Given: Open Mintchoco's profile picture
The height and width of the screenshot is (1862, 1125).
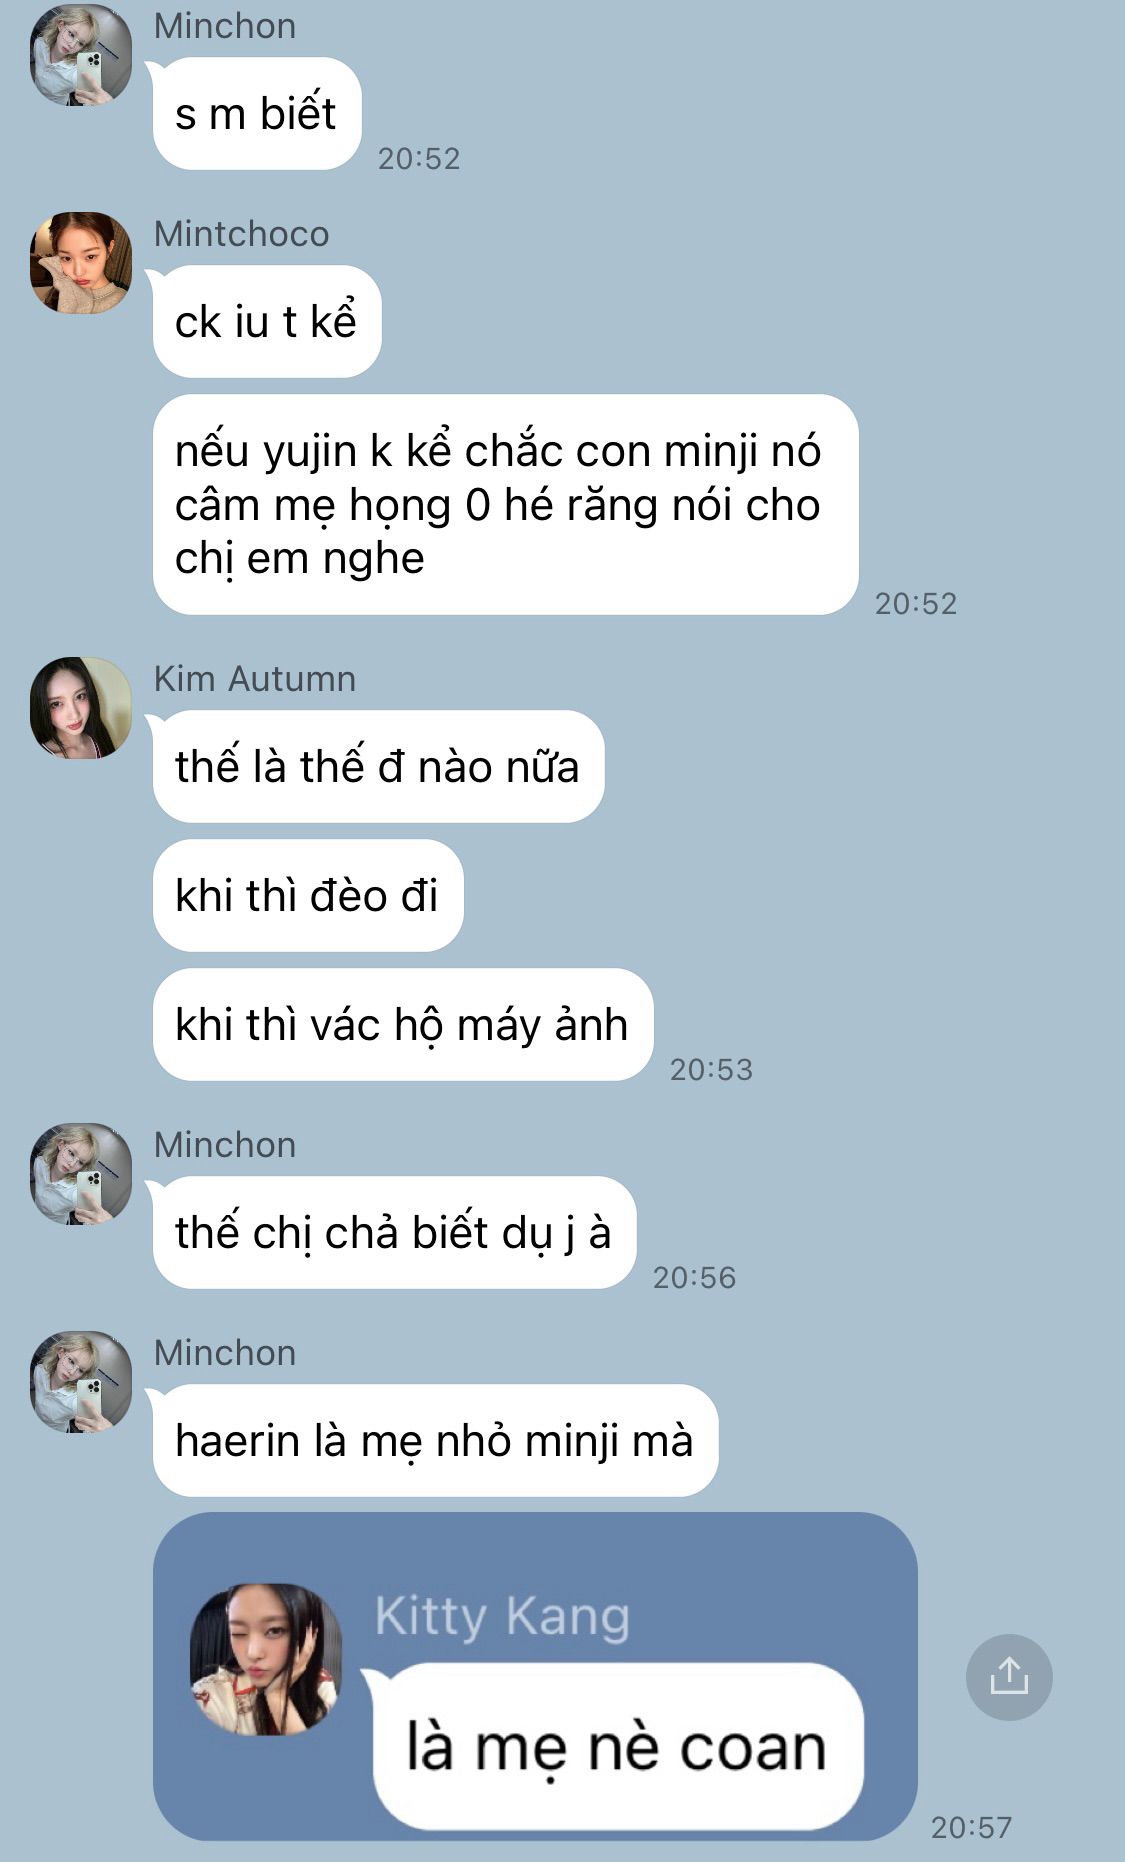Looking at the screenshot, I should (81, 263).
